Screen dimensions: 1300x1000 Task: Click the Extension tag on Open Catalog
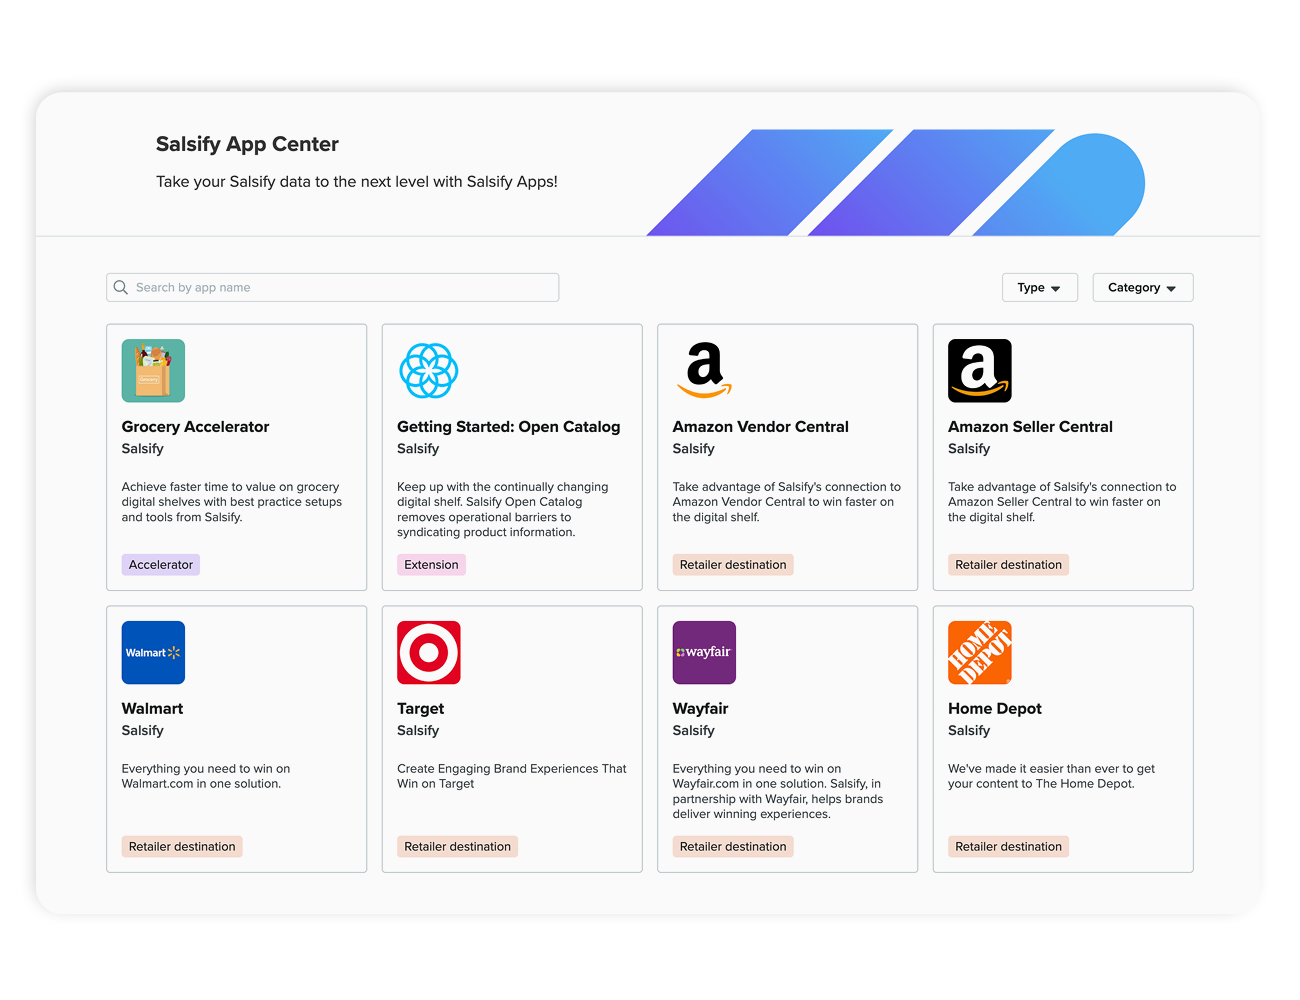[431, 565]
